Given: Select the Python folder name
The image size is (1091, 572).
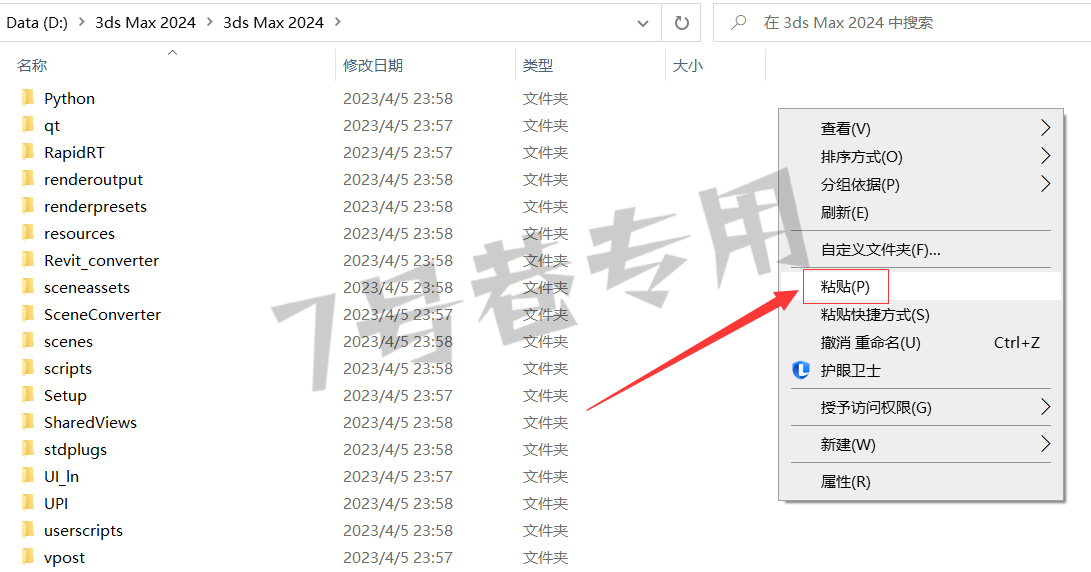Looking at the screenshot, I should point(70,98).
